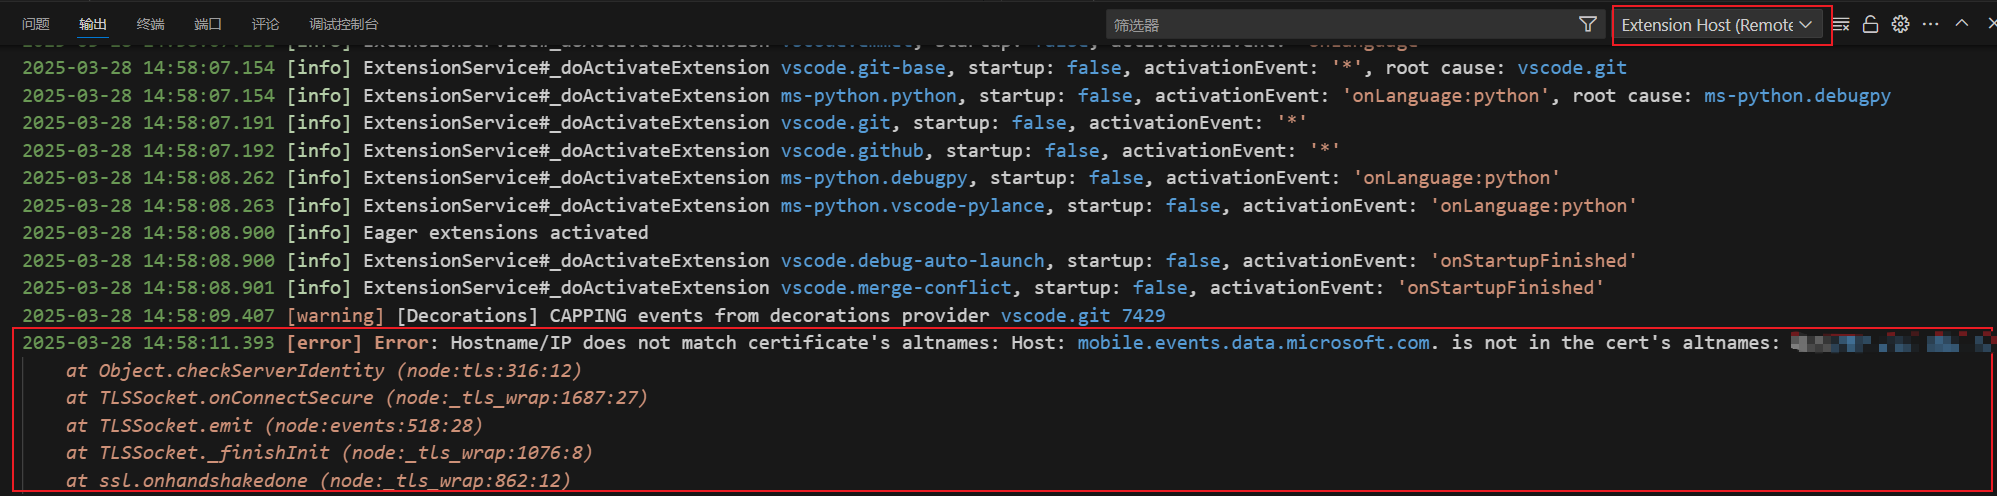The height and width of the screenshot is (496, 1997).
Task: Click the 'at Object.checkServerIdentity (node:tls:316:12)' line
Action: [x=324, y=371]
